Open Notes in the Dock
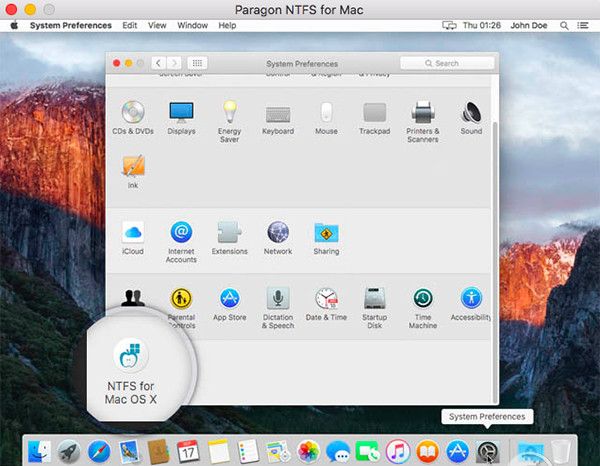Image resolution: width=600 pixels, height=466 pixels. point(218,451)
